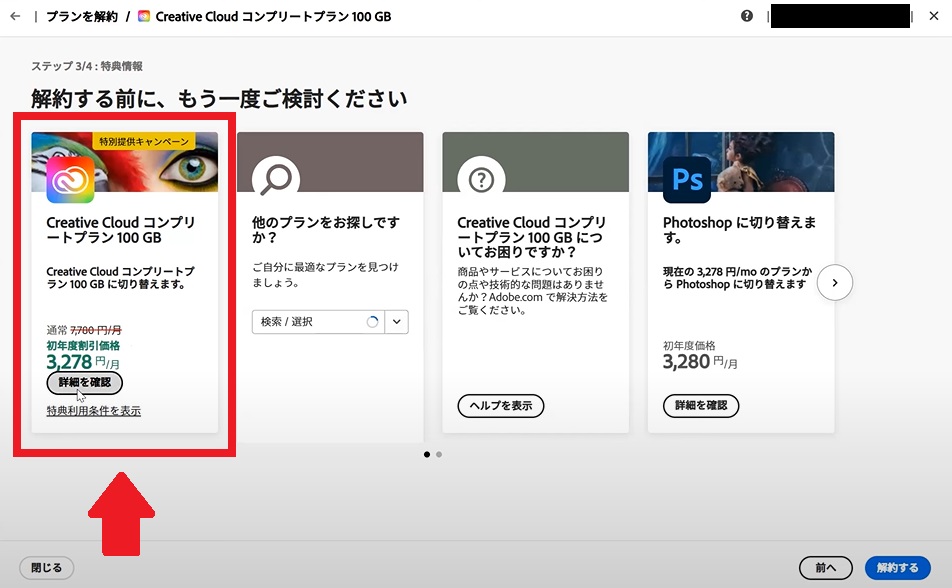The height and width of the screenshot is (588, 952).
Task: Open the 特典利用条件を表示 link
Action: 94,411
